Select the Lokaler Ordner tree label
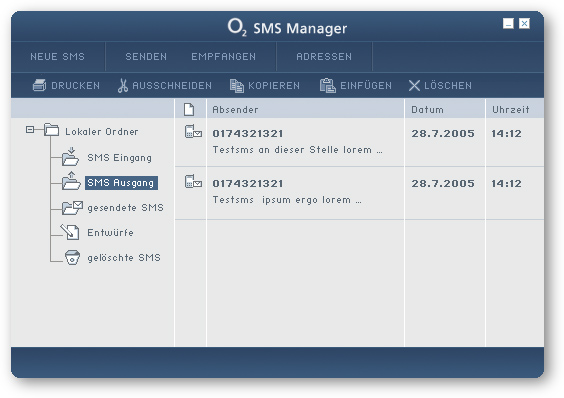564x398 pixels. tap(101, 131)
